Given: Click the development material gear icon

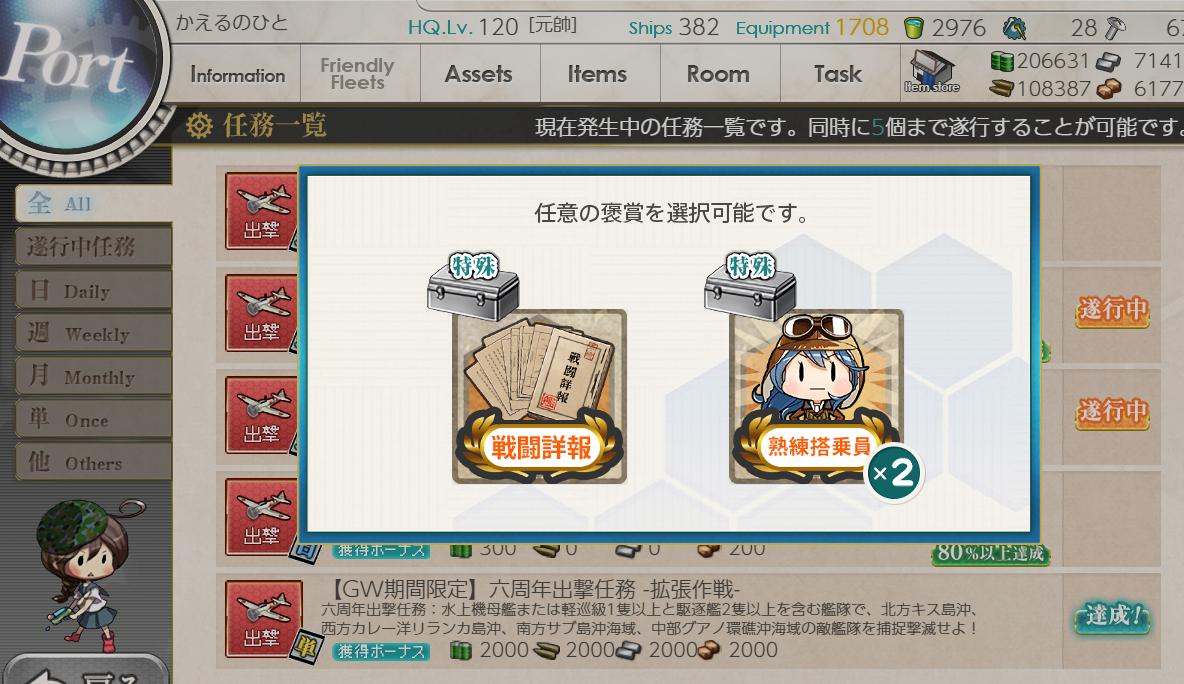Looking at the screenshot, I should [x=1014, y=29].
